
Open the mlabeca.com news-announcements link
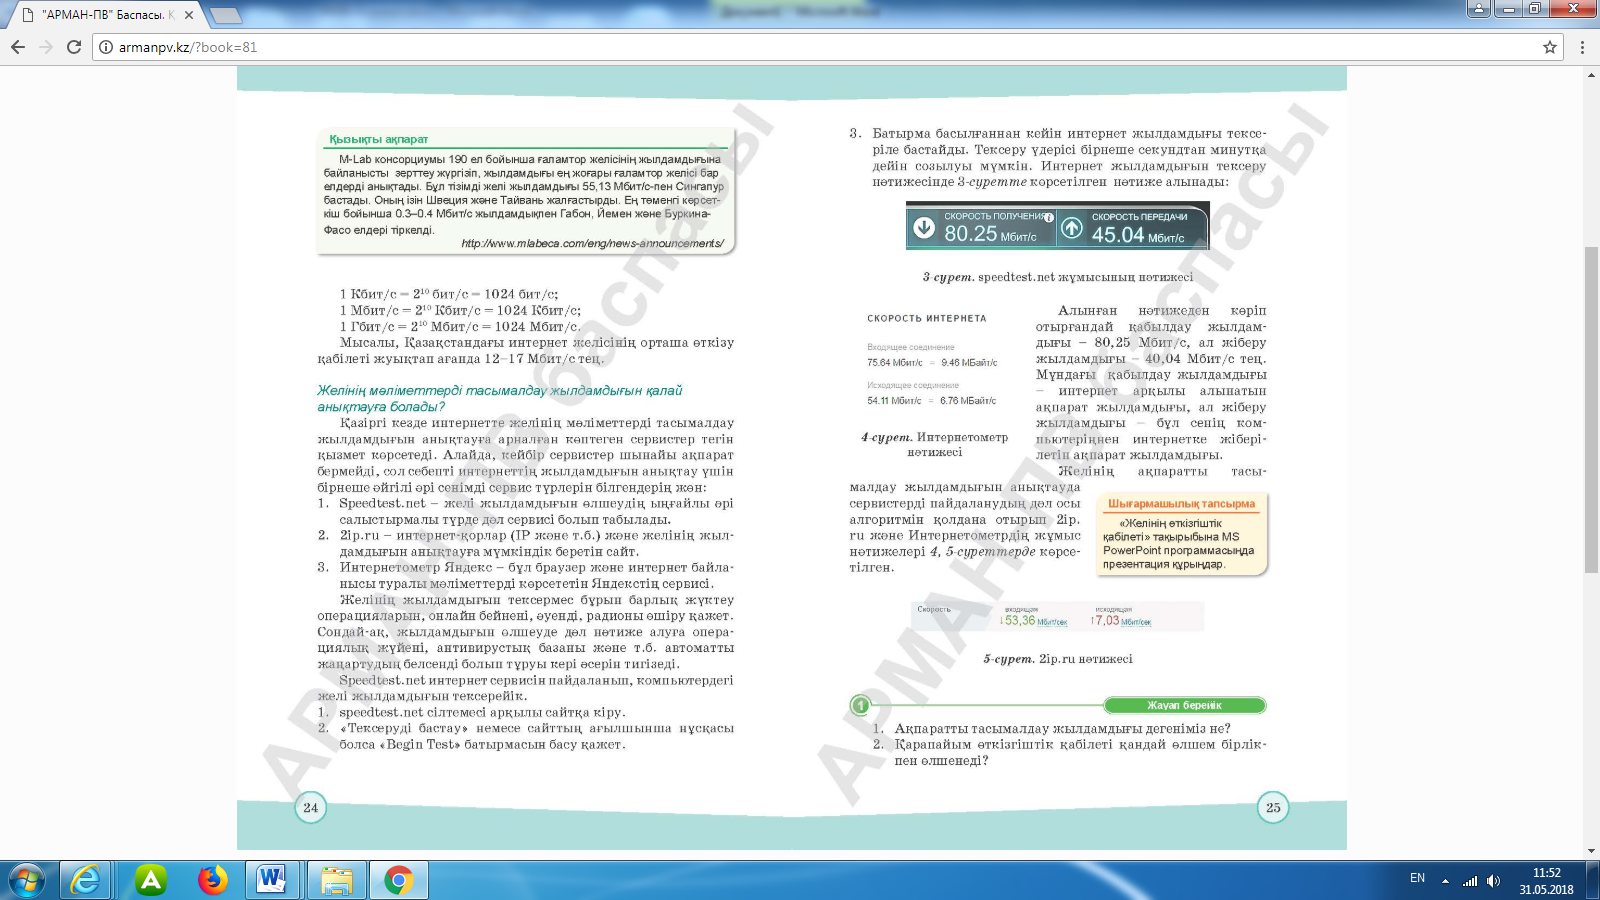(x=592, y=243)
